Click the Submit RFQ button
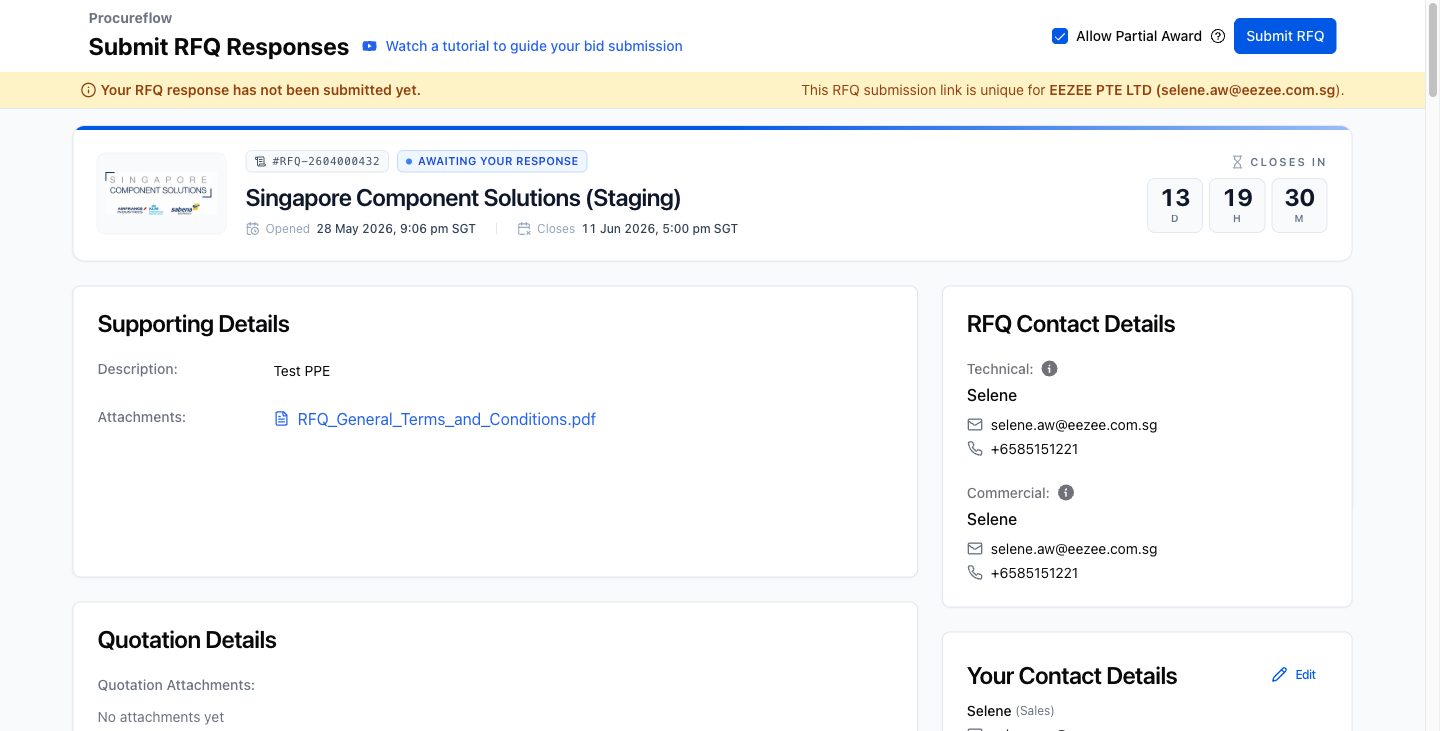This screenshot has height=731, width=1440. pos(1285,36)
